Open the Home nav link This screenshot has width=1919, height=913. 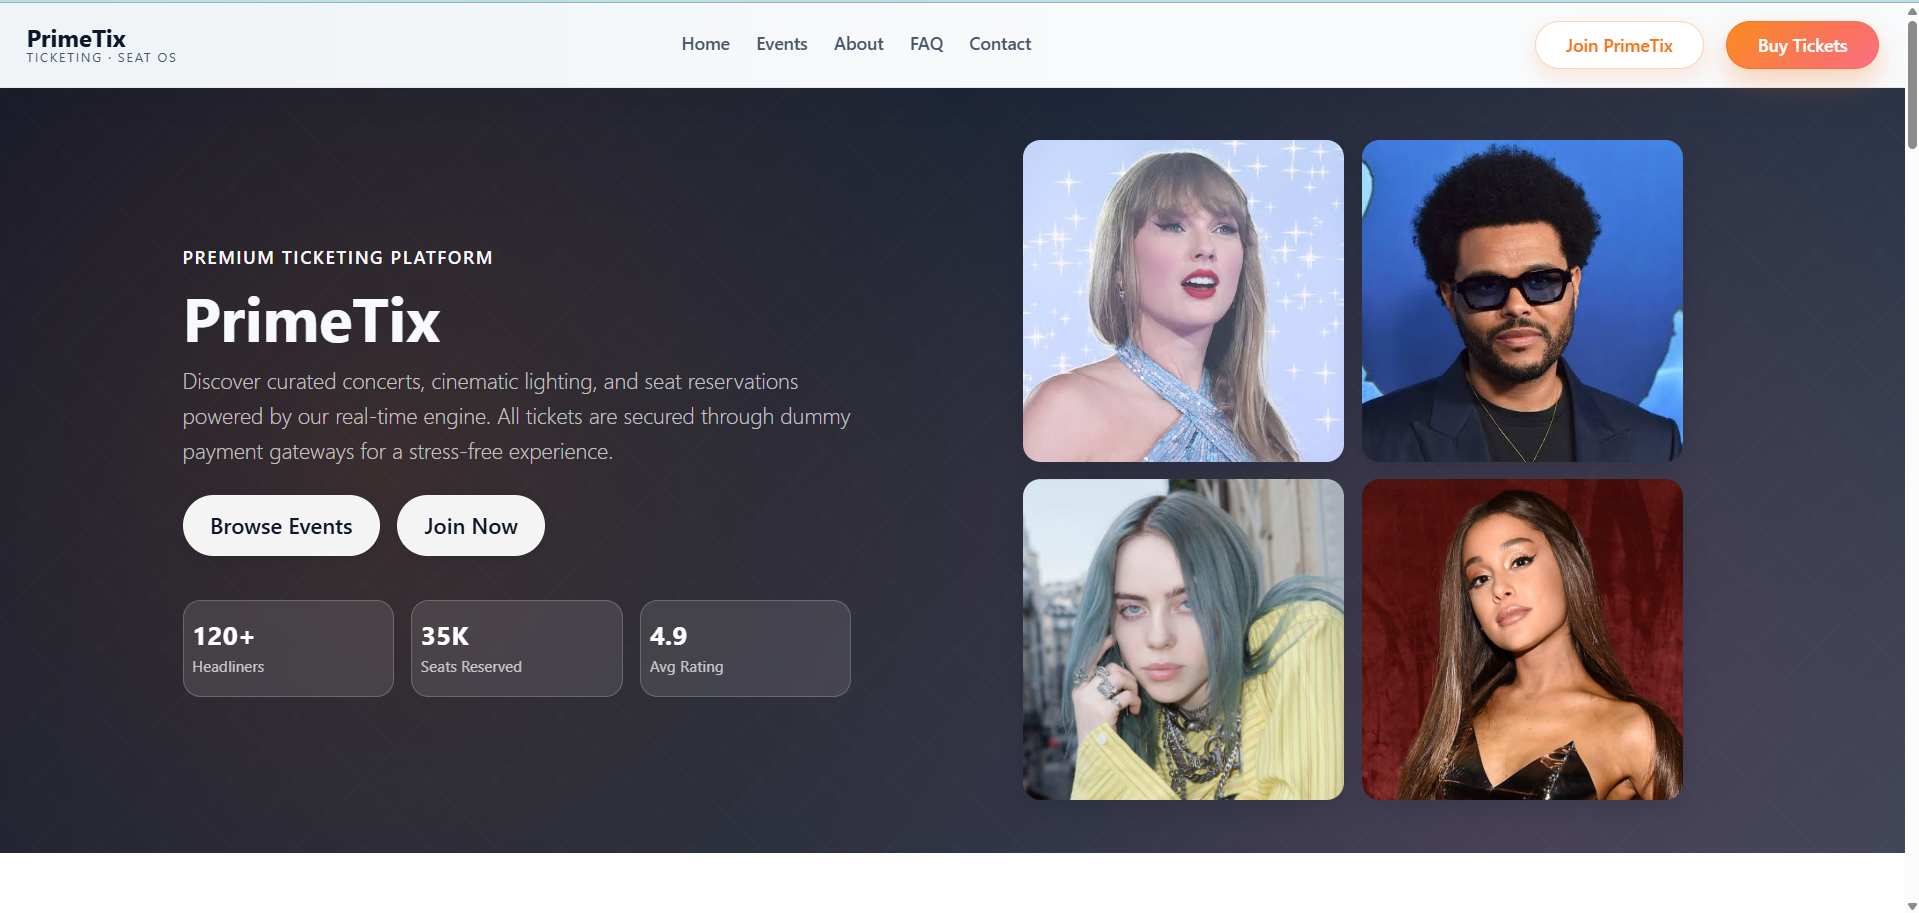(x=705, y=44)
